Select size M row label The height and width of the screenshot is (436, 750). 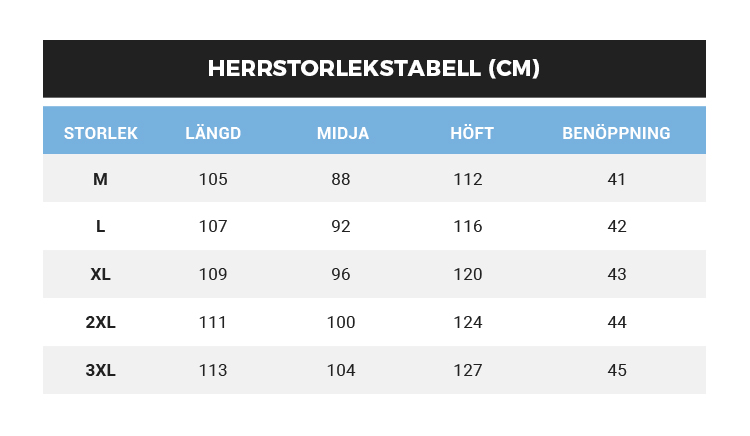pyautogui.click(x=101, y=180)
